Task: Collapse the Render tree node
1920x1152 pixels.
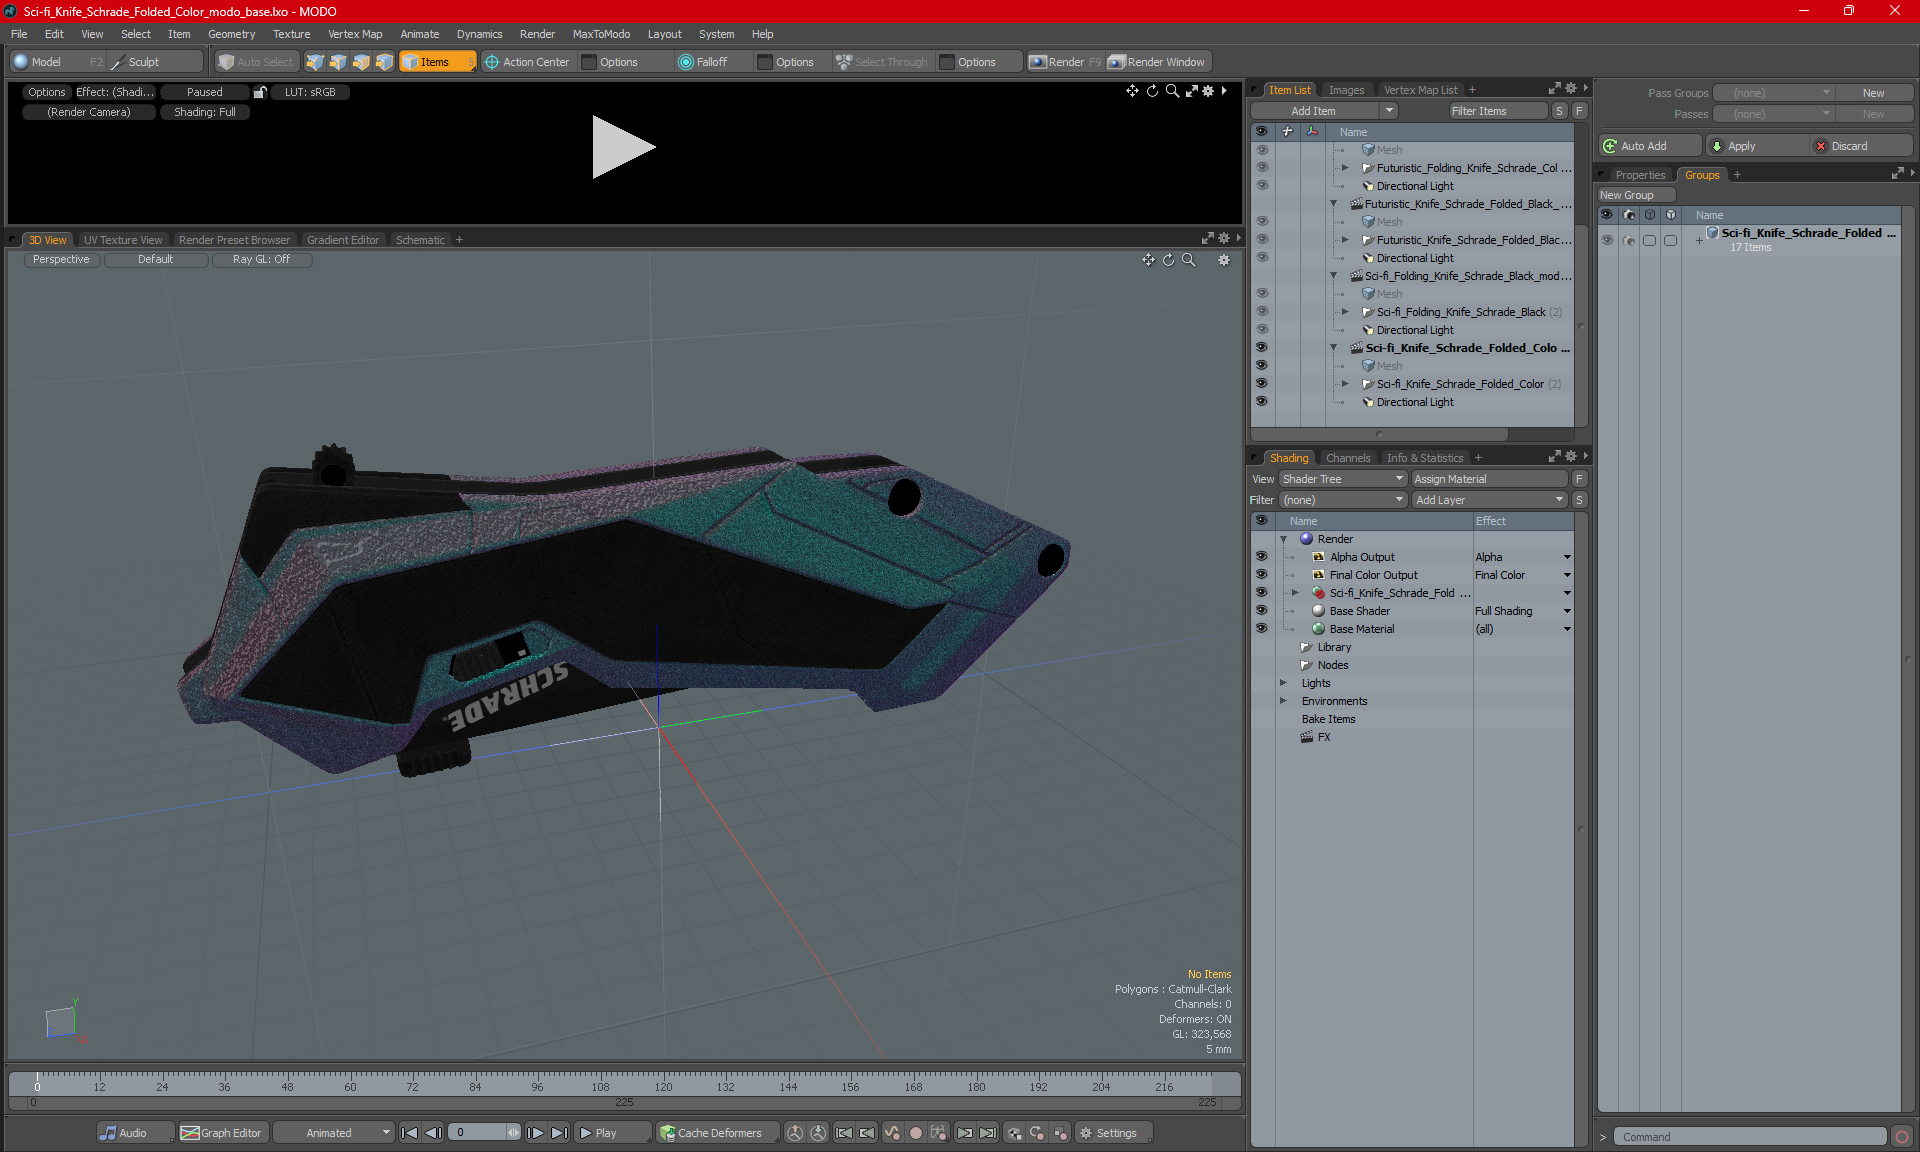Action: 1284,539
